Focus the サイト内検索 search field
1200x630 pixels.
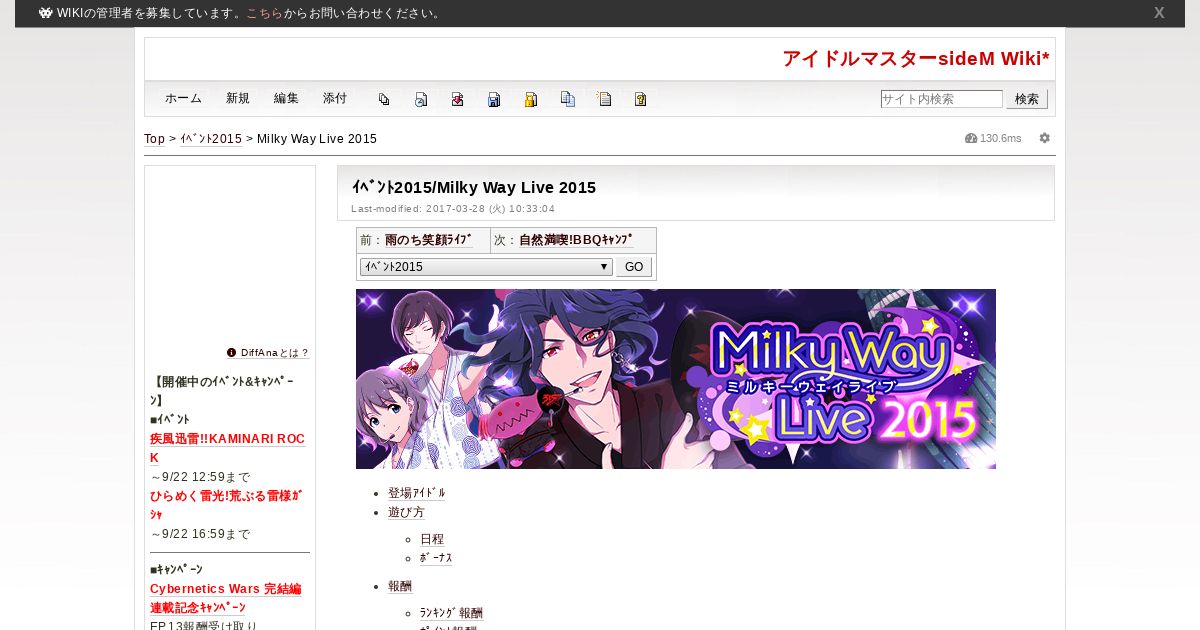941,99
